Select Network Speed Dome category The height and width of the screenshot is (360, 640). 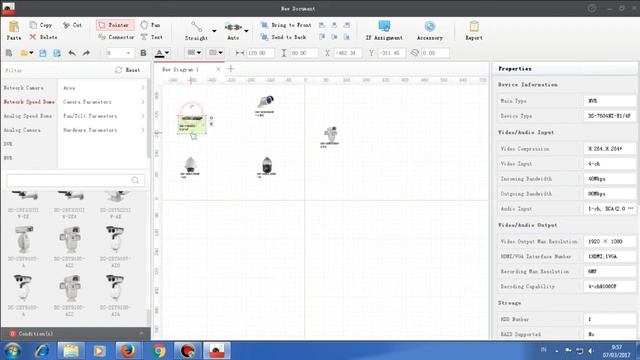29,102
